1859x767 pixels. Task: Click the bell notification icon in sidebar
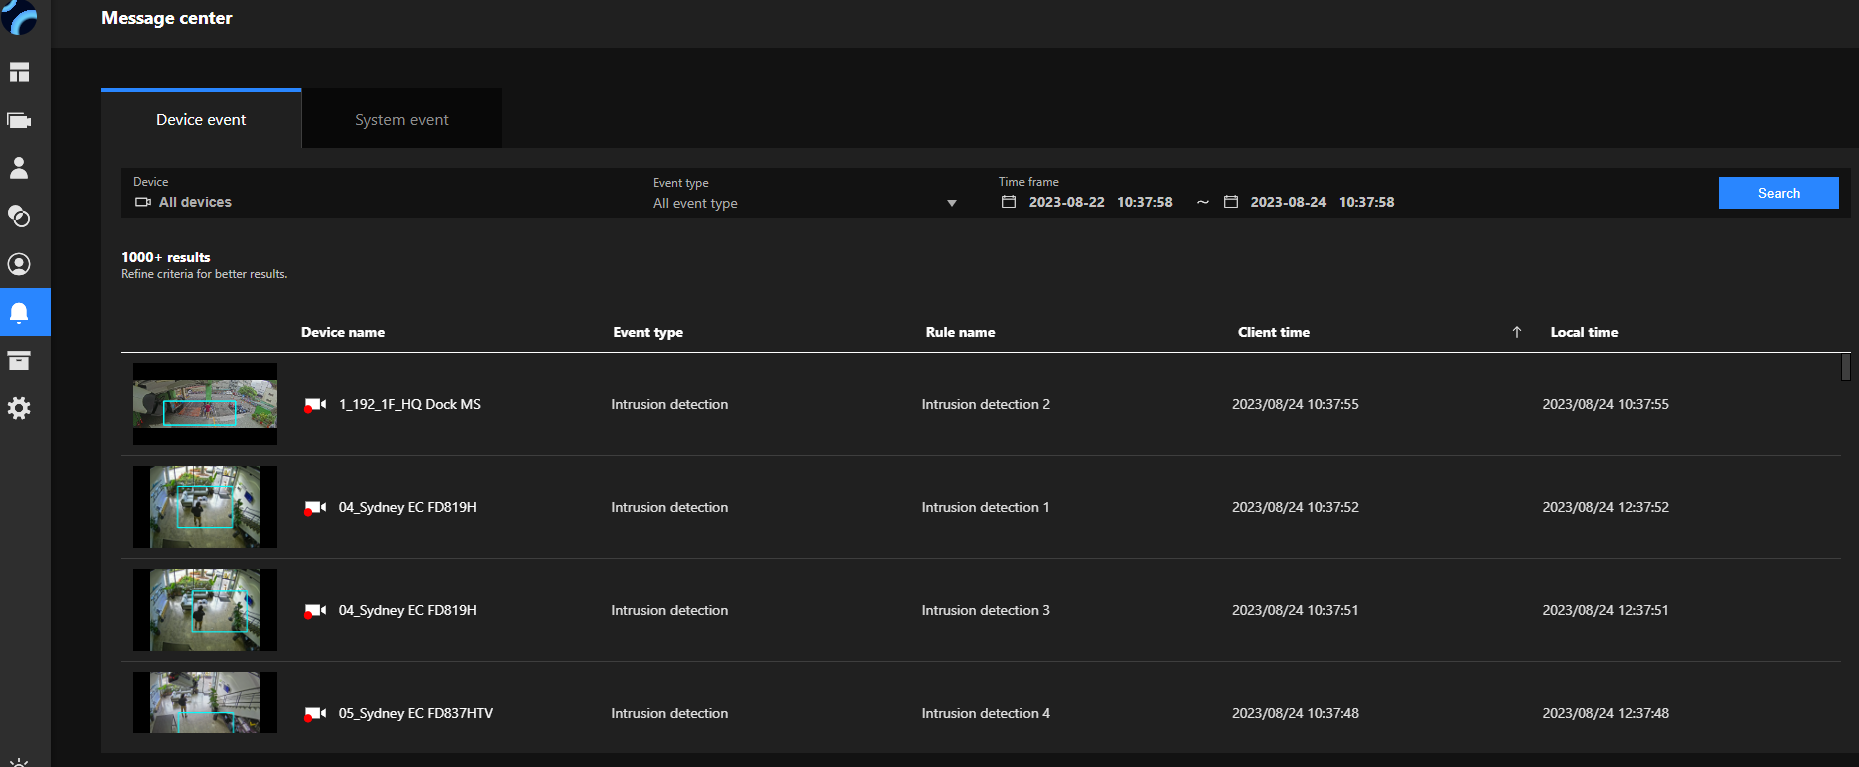[x=19, y=313]
